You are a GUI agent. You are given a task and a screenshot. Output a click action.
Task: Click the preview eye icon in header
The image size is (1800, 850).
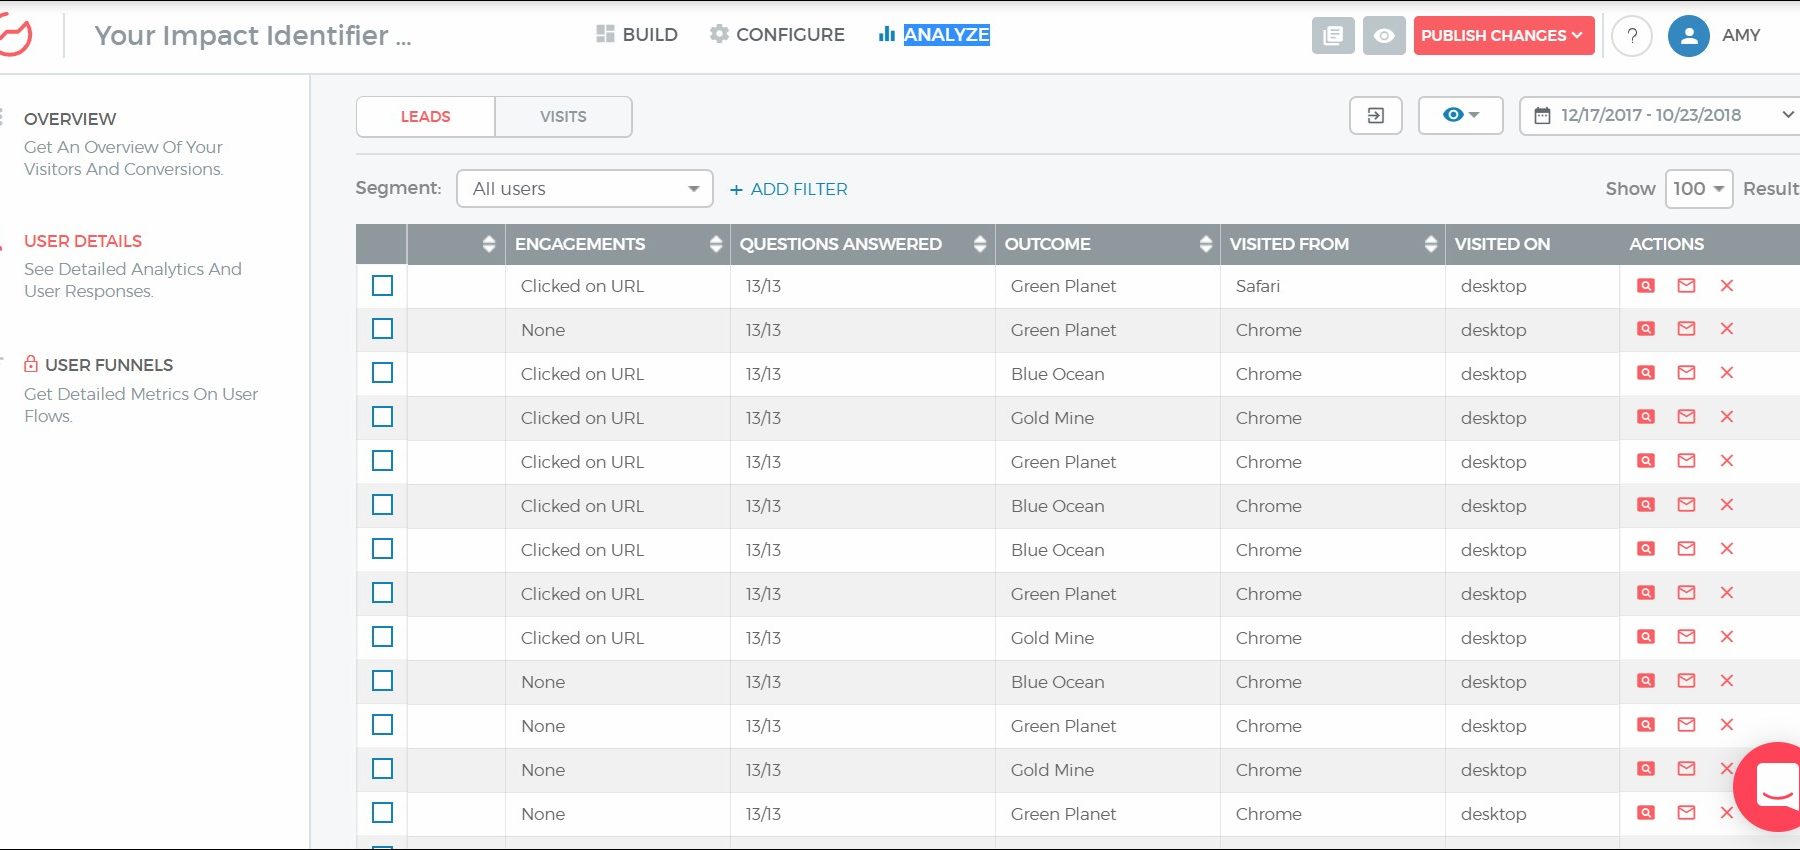[x=1384, y=36]
